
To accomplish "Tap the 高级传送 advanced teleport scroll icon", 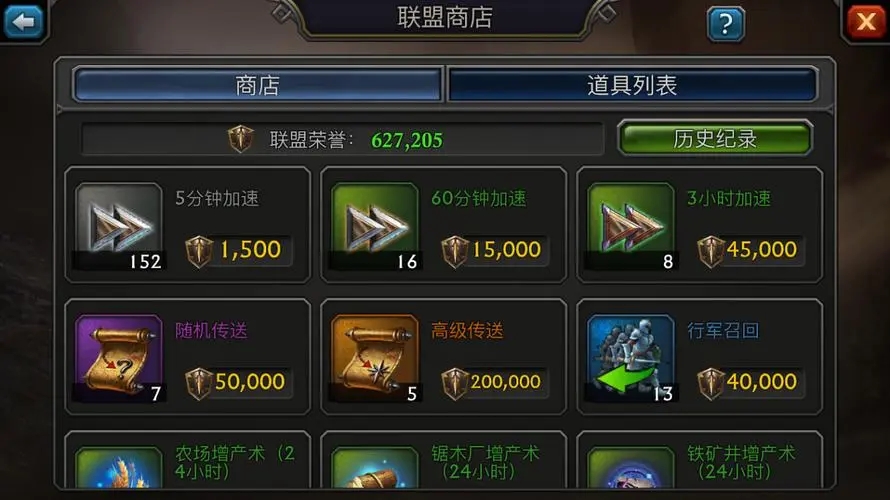I will tap(375, 358).
